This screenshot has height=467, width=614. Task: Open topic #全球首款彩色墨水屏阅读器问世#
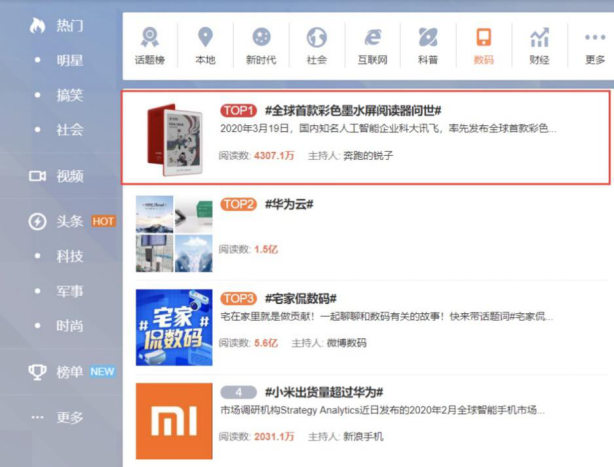pos(353,111)
